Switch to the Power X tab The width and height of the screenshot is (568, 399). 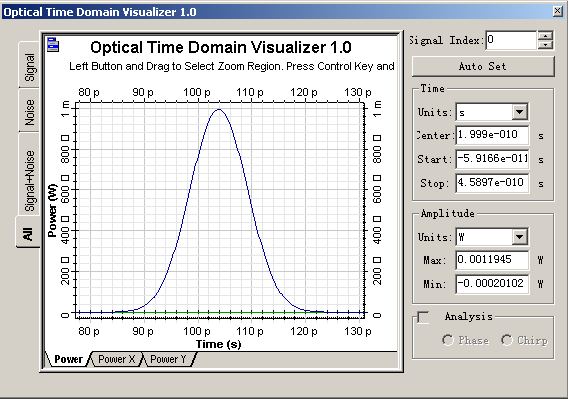click(116, 359)
